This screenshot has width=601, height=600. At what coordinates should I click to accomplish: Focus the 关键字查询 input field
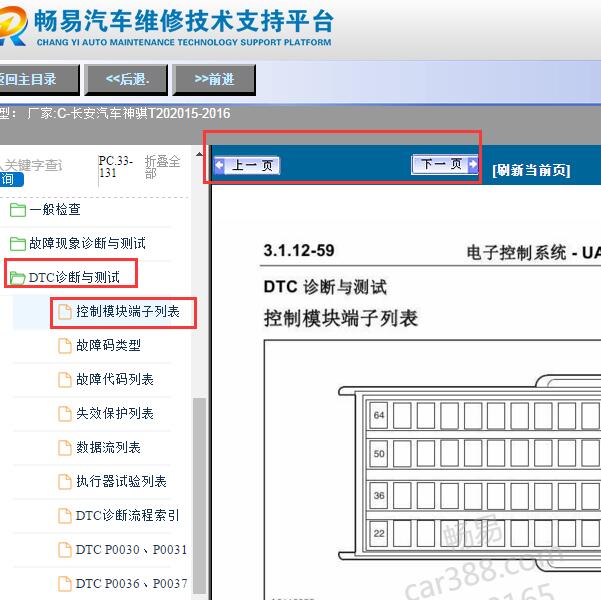tap(31, 165)
